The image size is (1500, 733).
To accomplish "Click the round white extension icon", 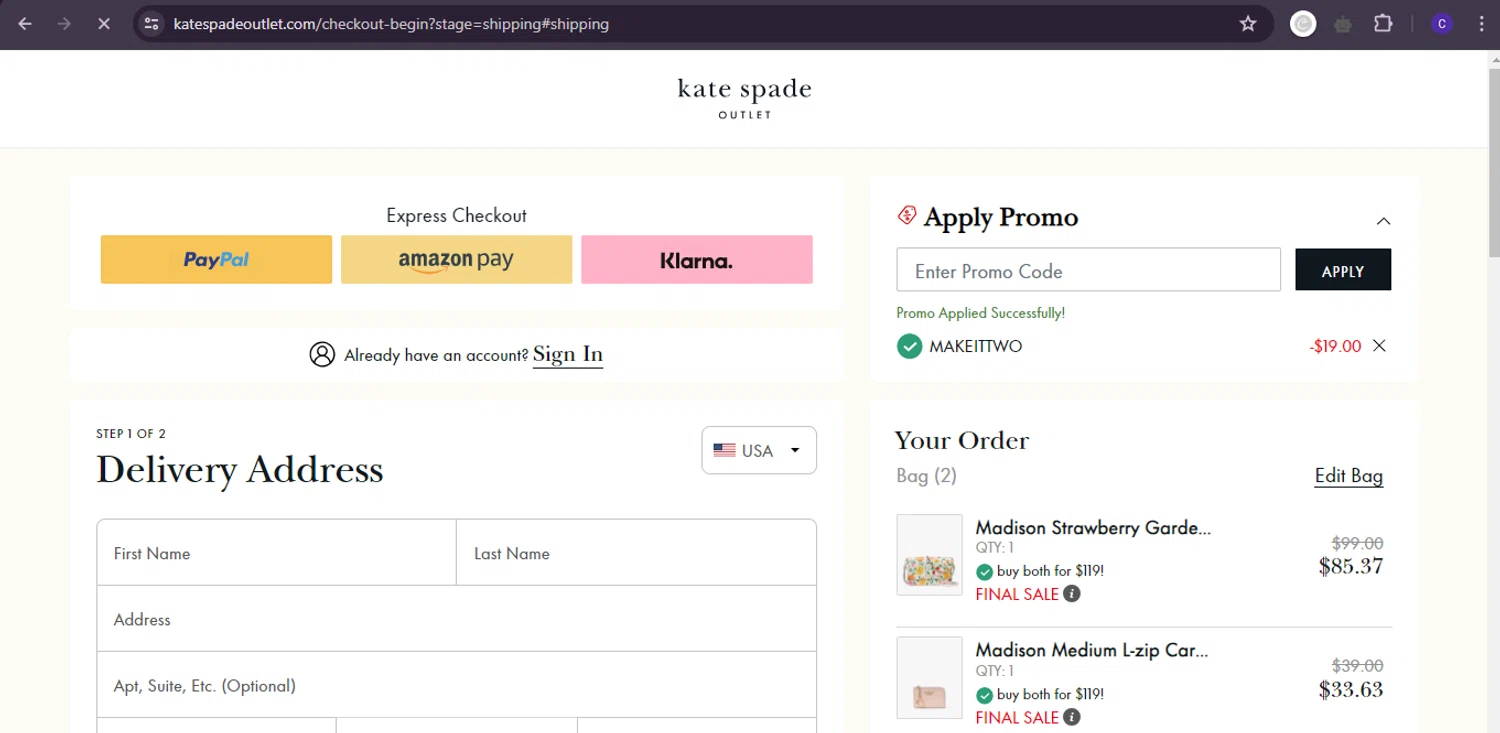I will point(1303,24).
